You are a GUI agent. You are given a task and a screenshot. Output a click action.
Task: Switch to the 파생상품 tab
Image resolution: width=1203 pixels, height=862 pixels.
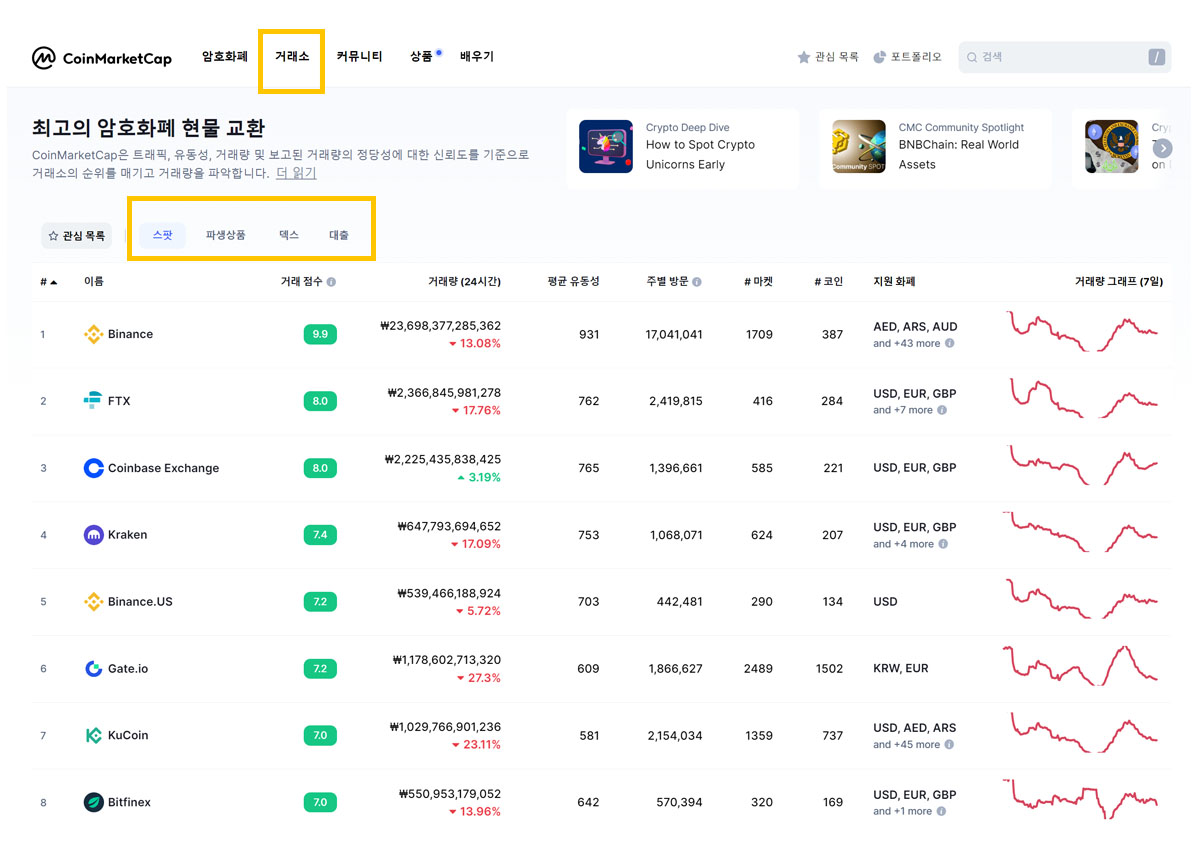(226, 236)
